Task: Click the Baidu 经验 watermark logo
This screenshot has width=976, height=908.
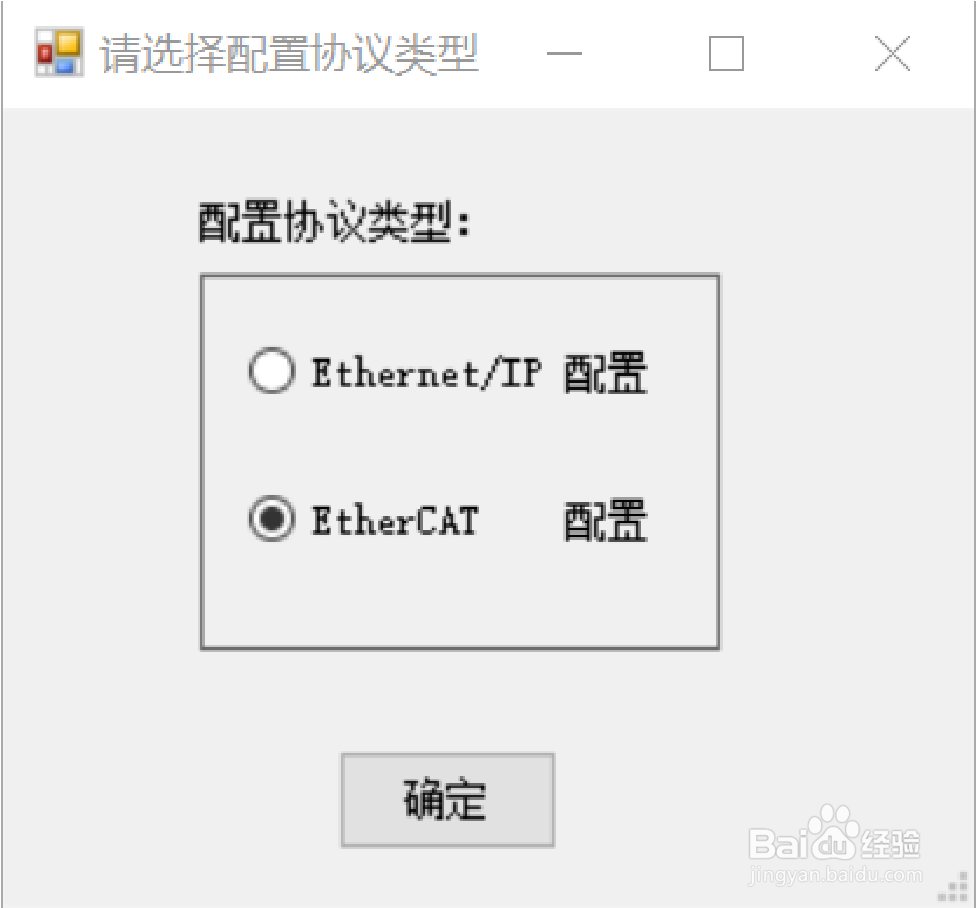Action: click(x=834, y=834)
